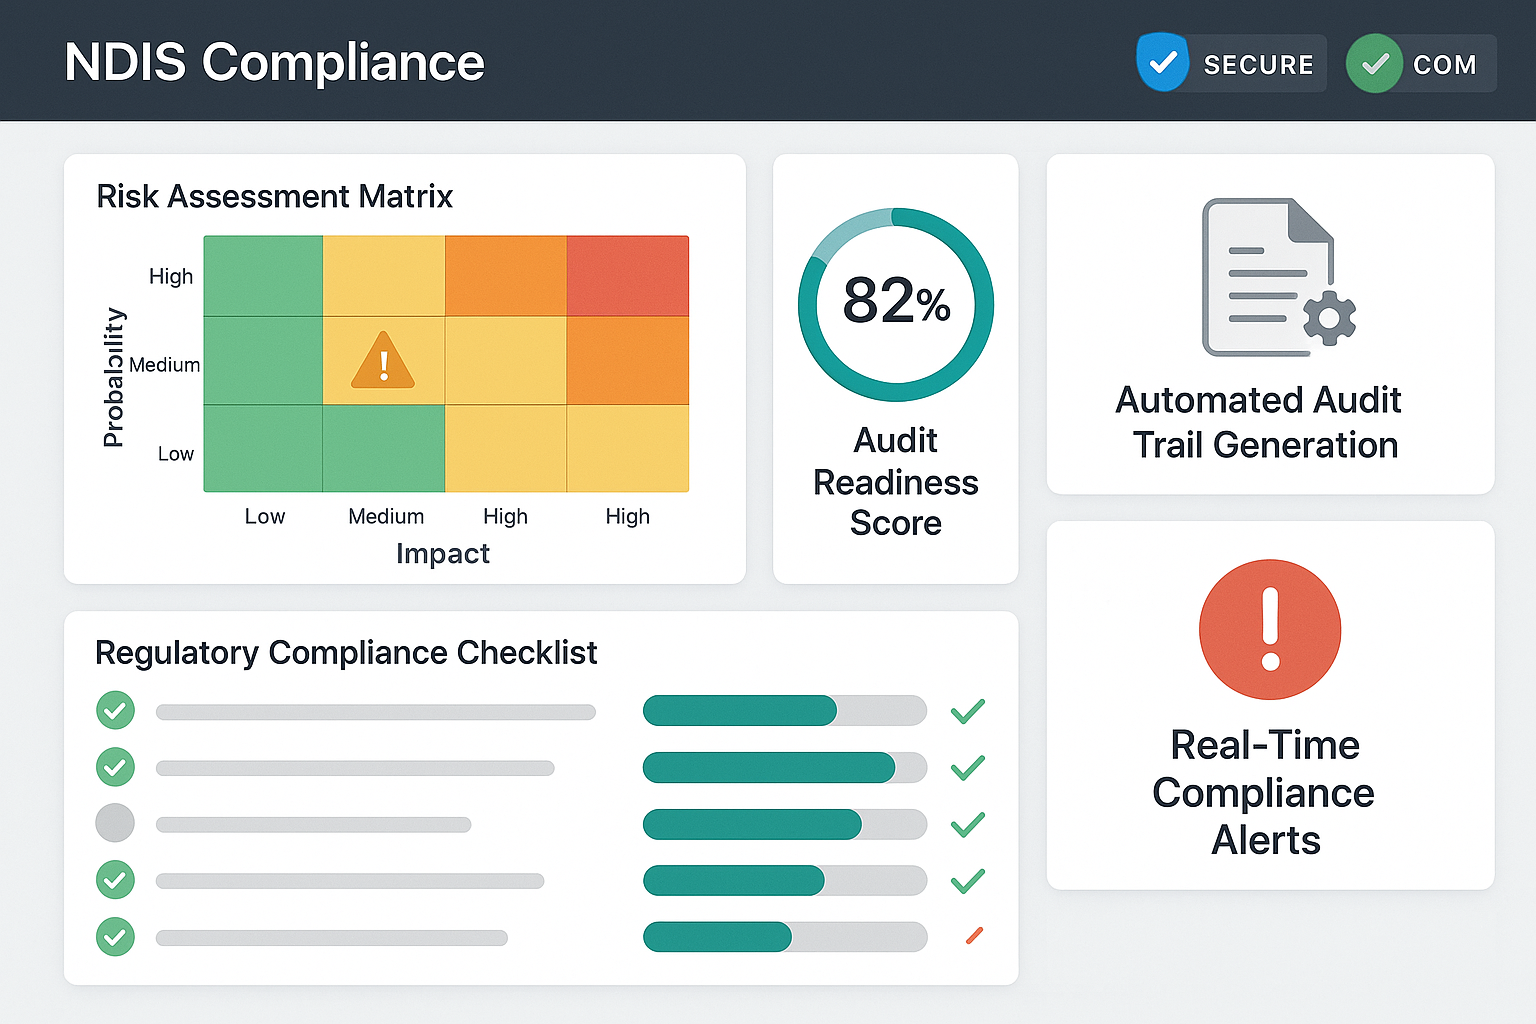Open the Real-Time Compliance Alerts card
The image size is (1536, 1024).
pyautogui.click(x=1270, y=705)
